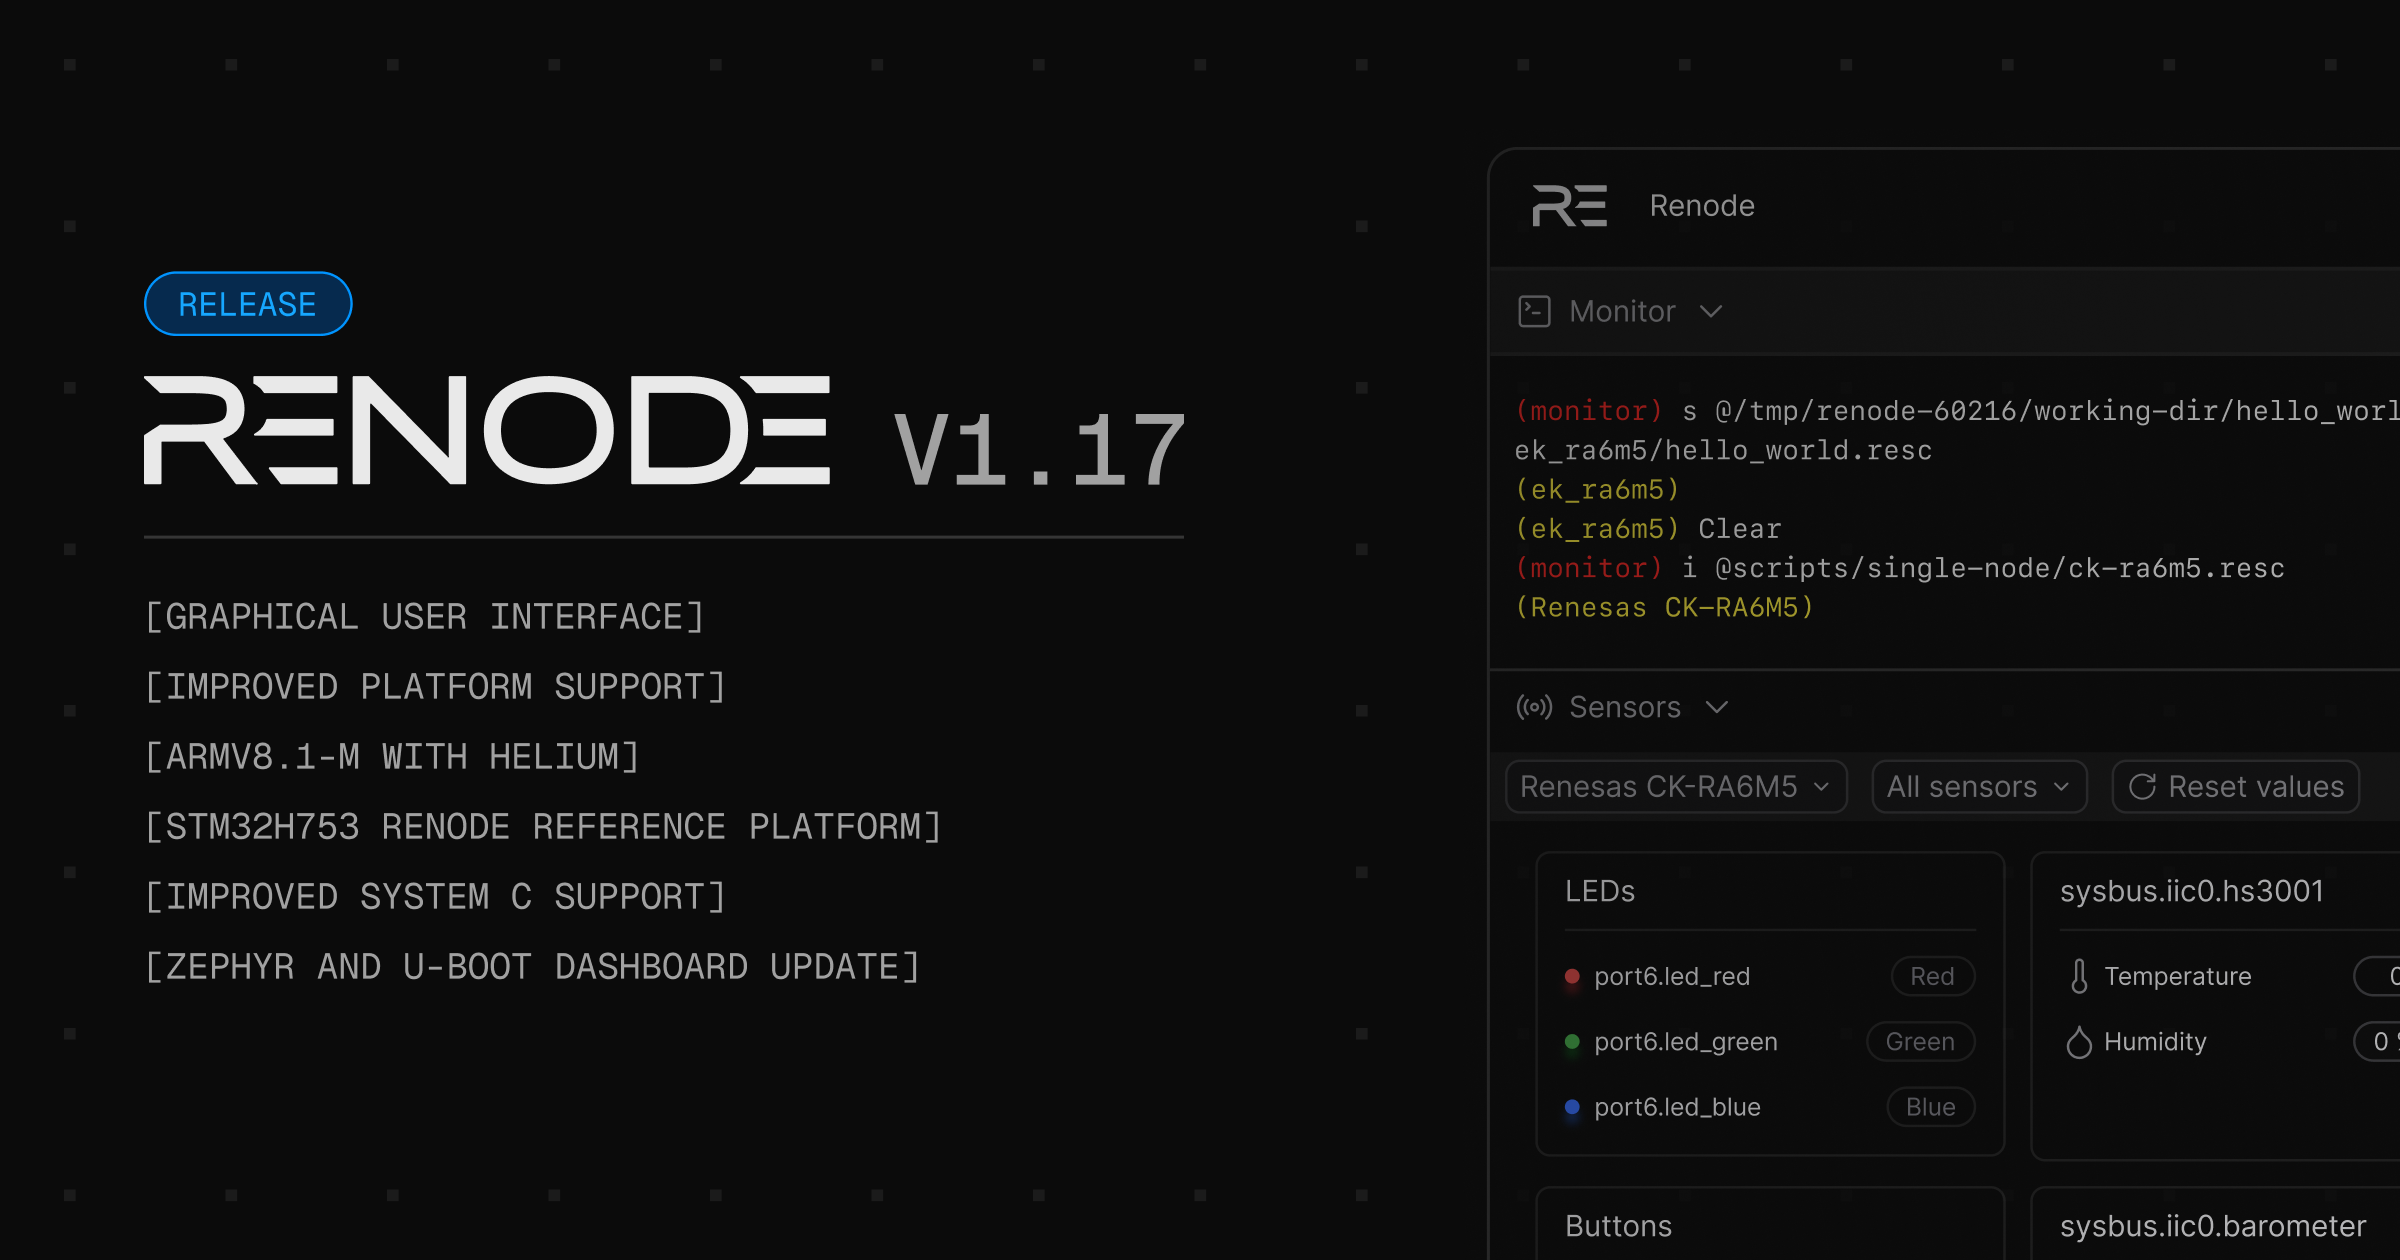Click the sysbus.iic0.hs3001 card heading

(x=2192, y=891)
